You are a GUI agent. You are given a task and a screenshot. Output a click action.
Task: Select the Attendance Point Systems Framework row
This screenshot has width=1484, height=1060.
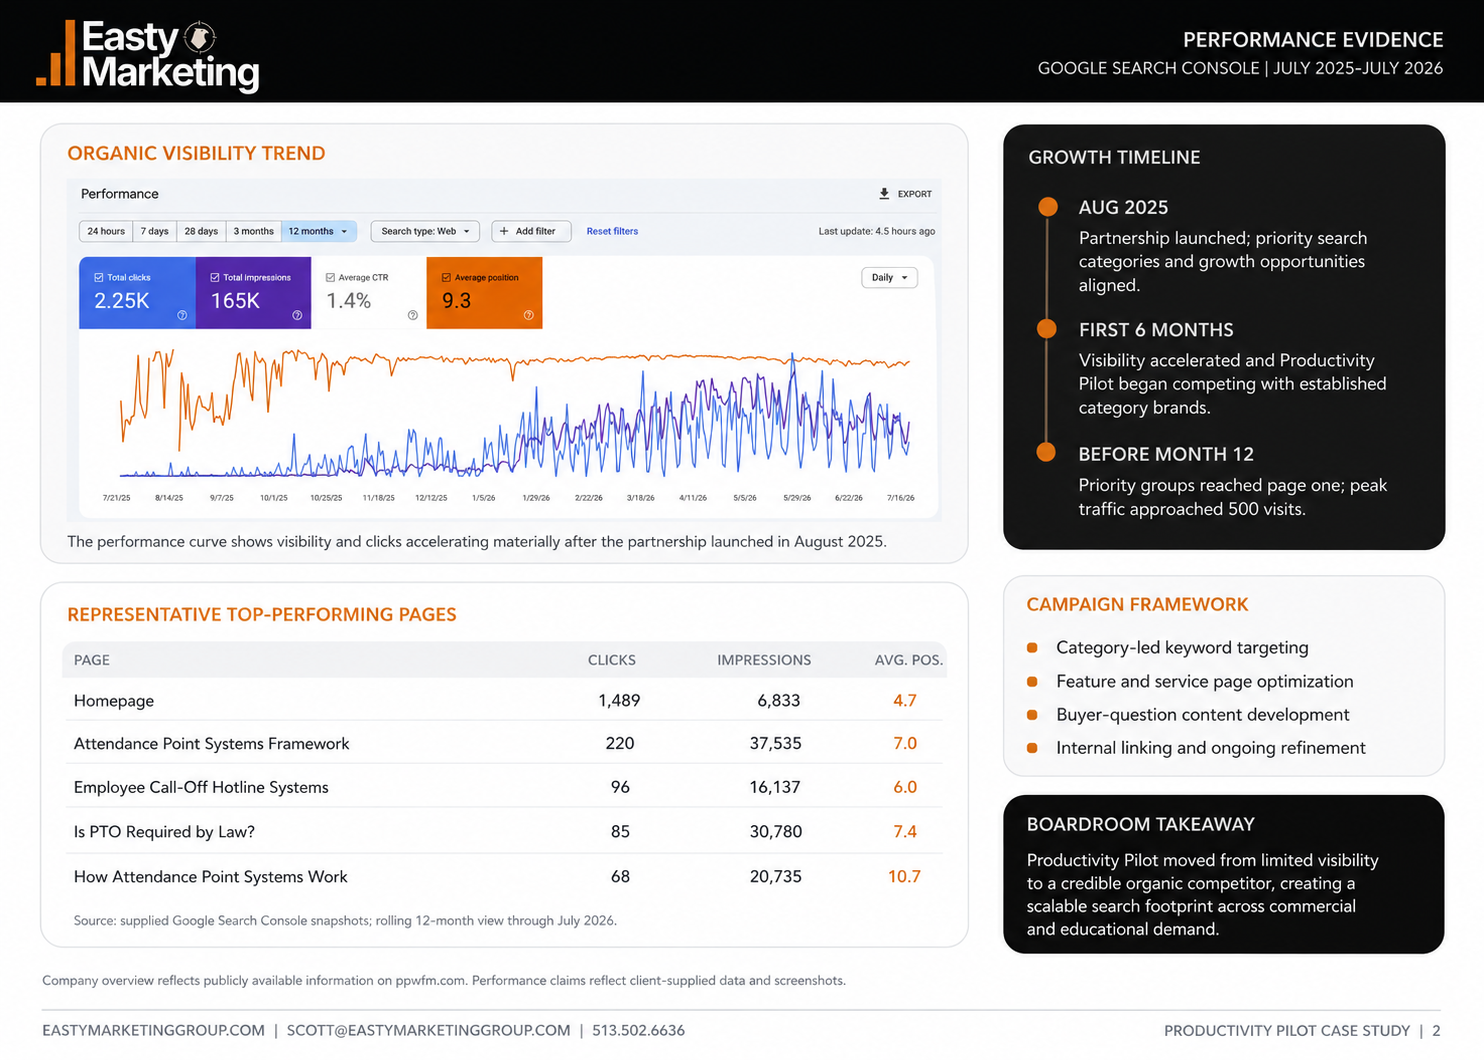point(505,743)
